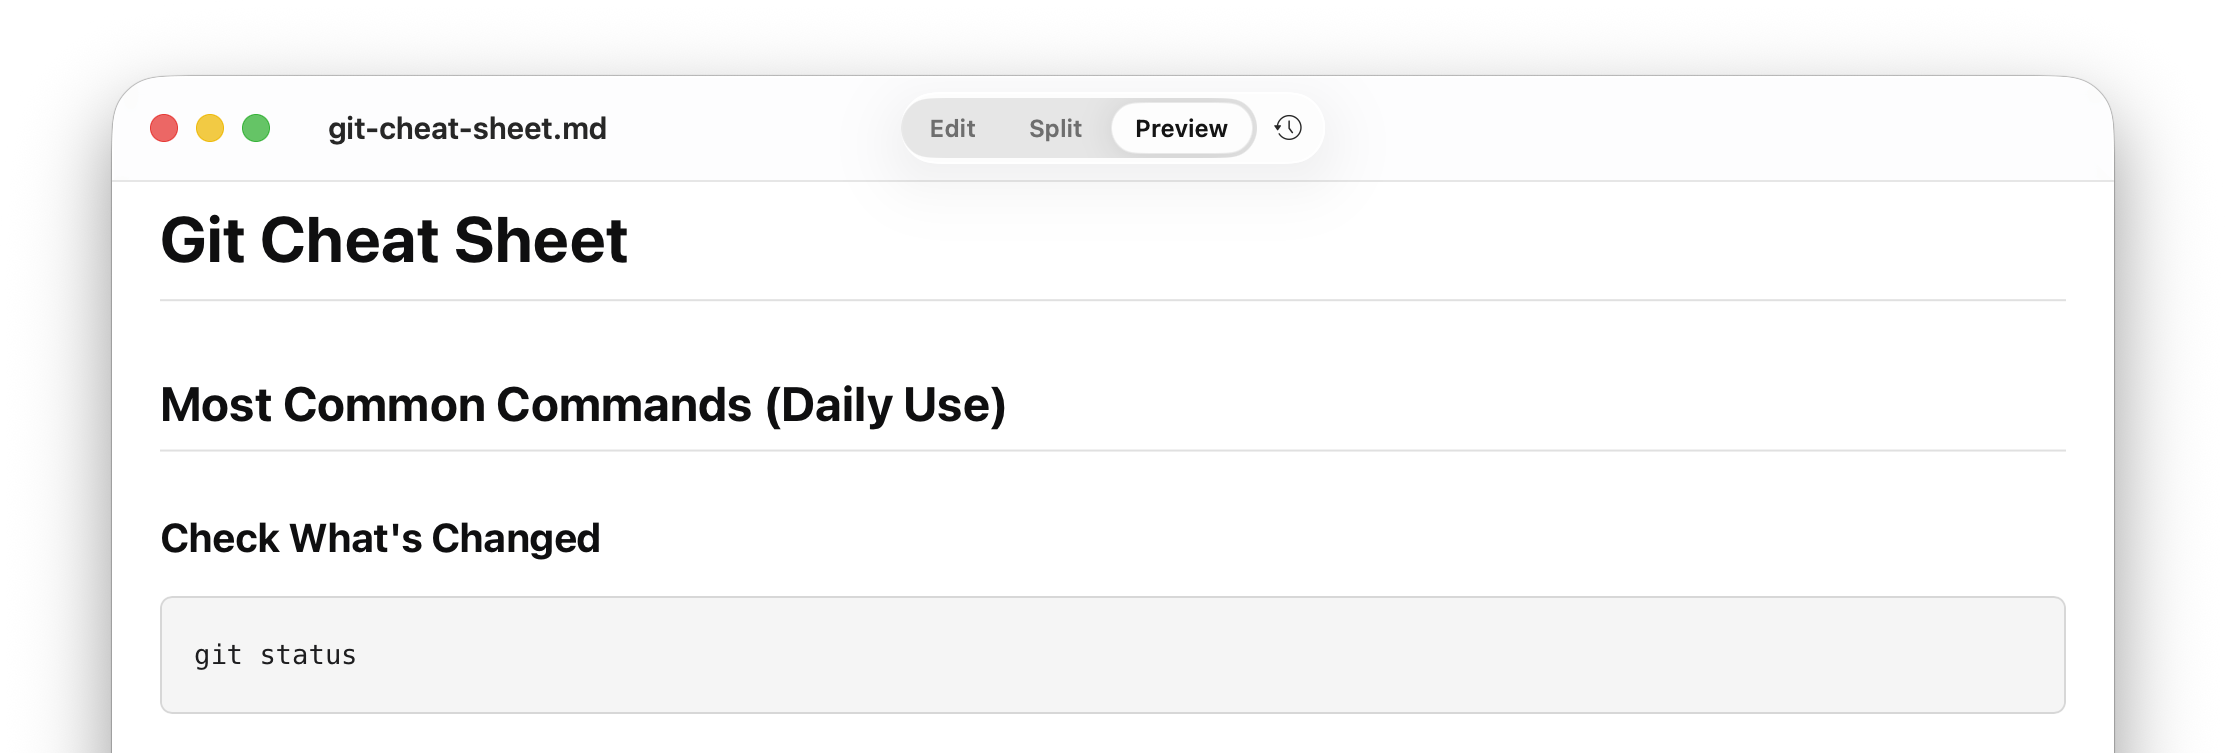
Task: Click the word "status" in the code block
Action: pos(308,655)
